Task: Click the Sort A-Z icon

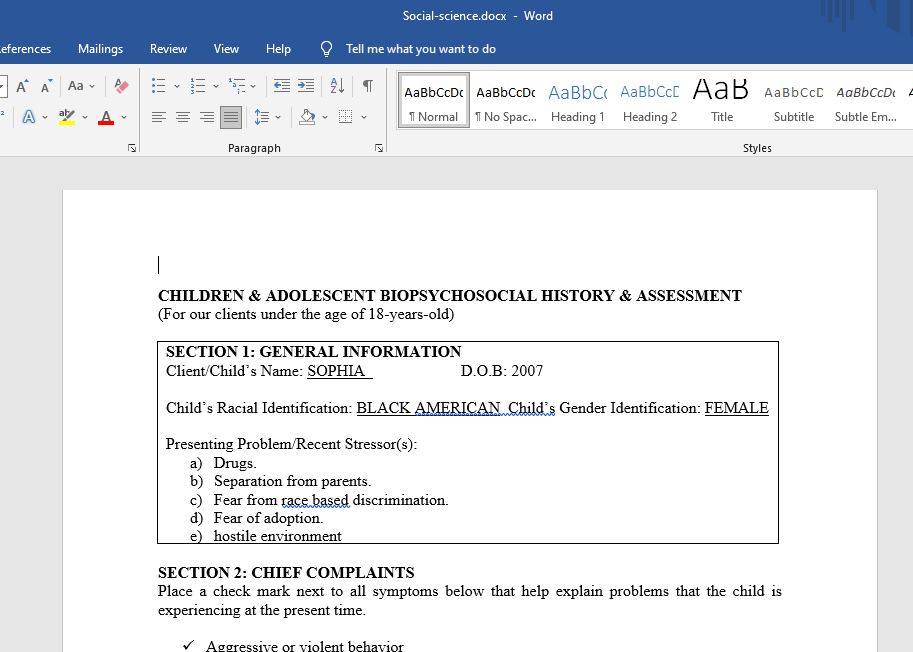Action: [337, 86]
